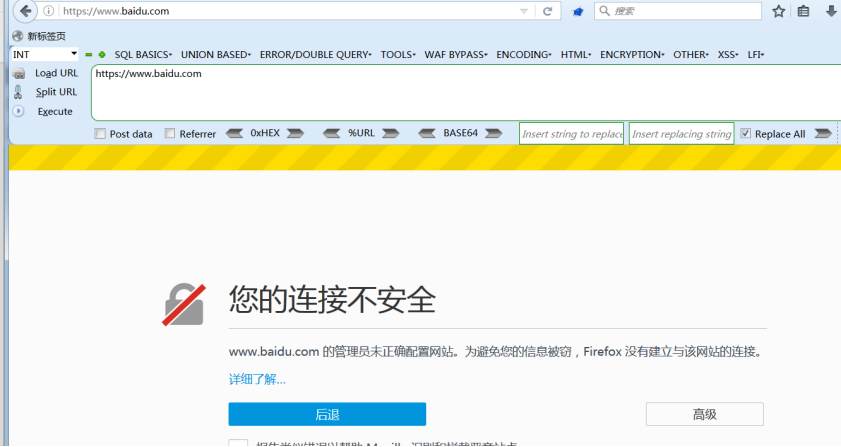Image resolution: width=841 pixels, height=447 pixels.
Task: Expand XSS dropdown menu
Action: pos(728,55)
